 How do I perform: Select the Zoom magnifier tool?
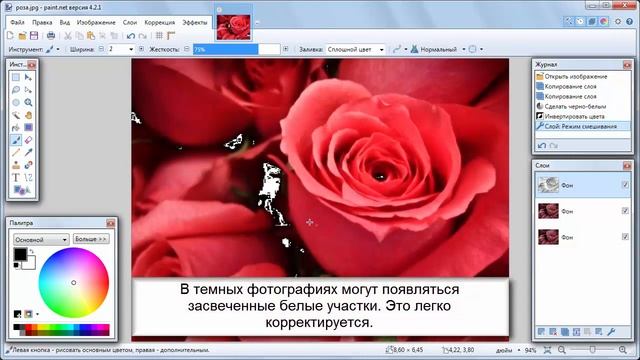[x=28, y=102]
